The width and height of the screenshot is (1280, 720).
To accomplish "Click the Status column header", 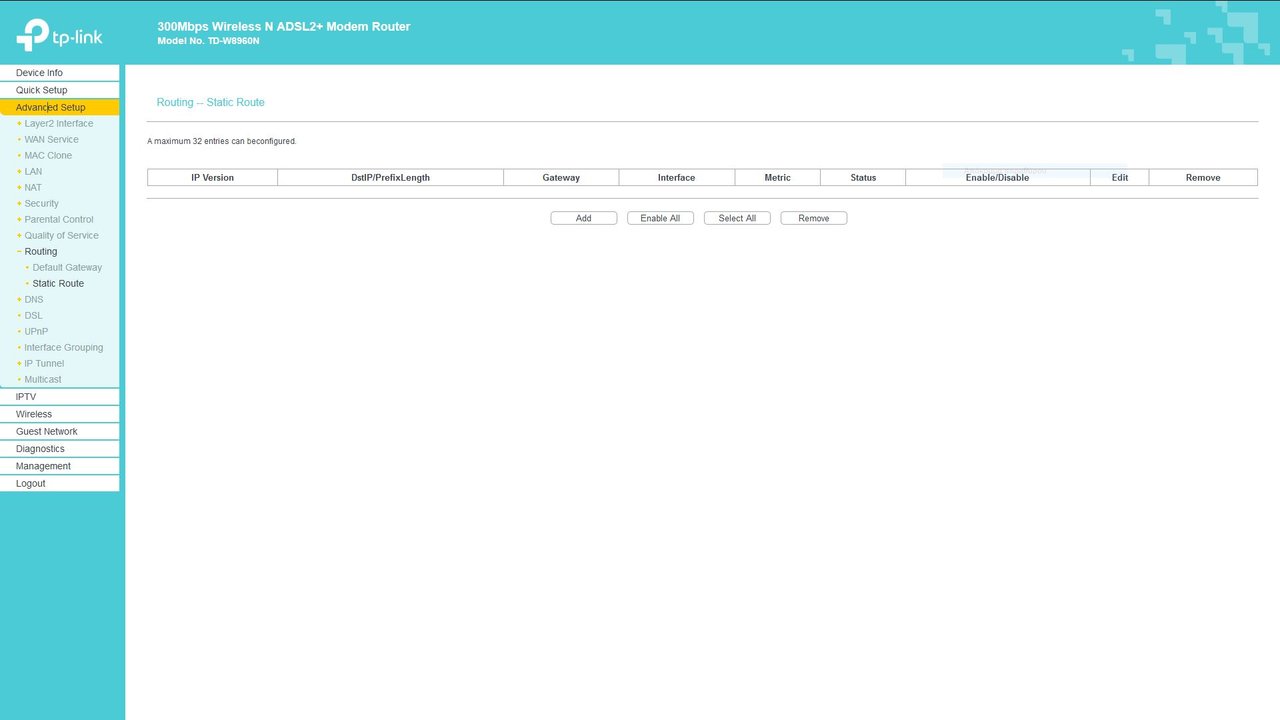I will pyautogui.click(x=863, y=178).
